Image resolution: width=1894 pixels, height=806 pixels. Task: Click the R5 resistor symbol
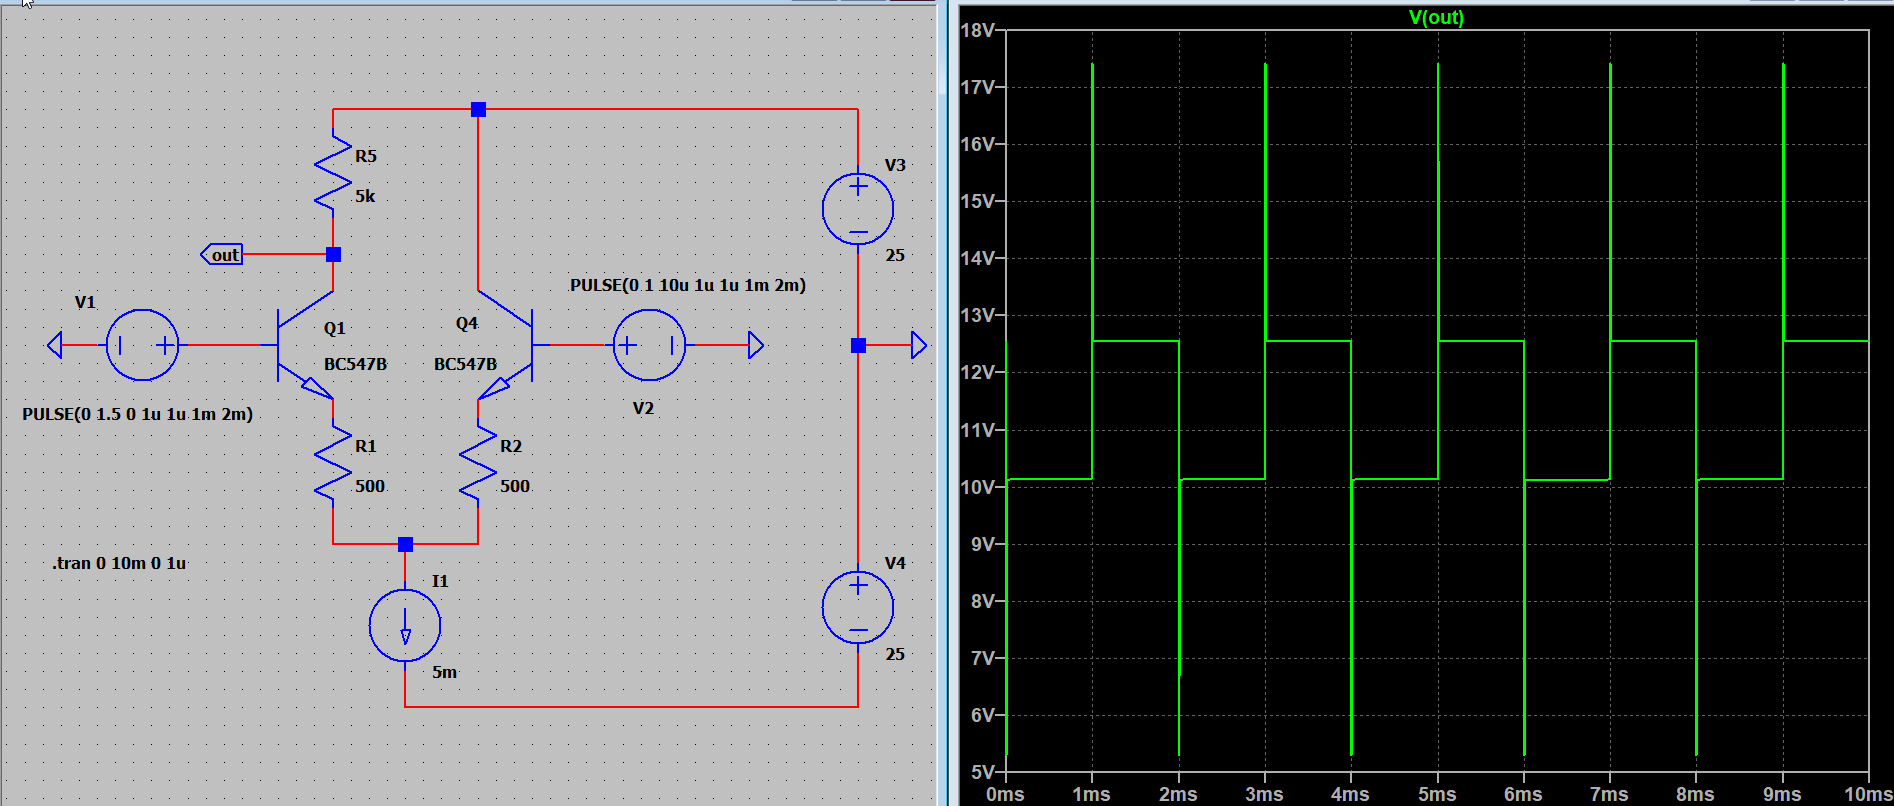pyautogui.click(x=333, y=172)
